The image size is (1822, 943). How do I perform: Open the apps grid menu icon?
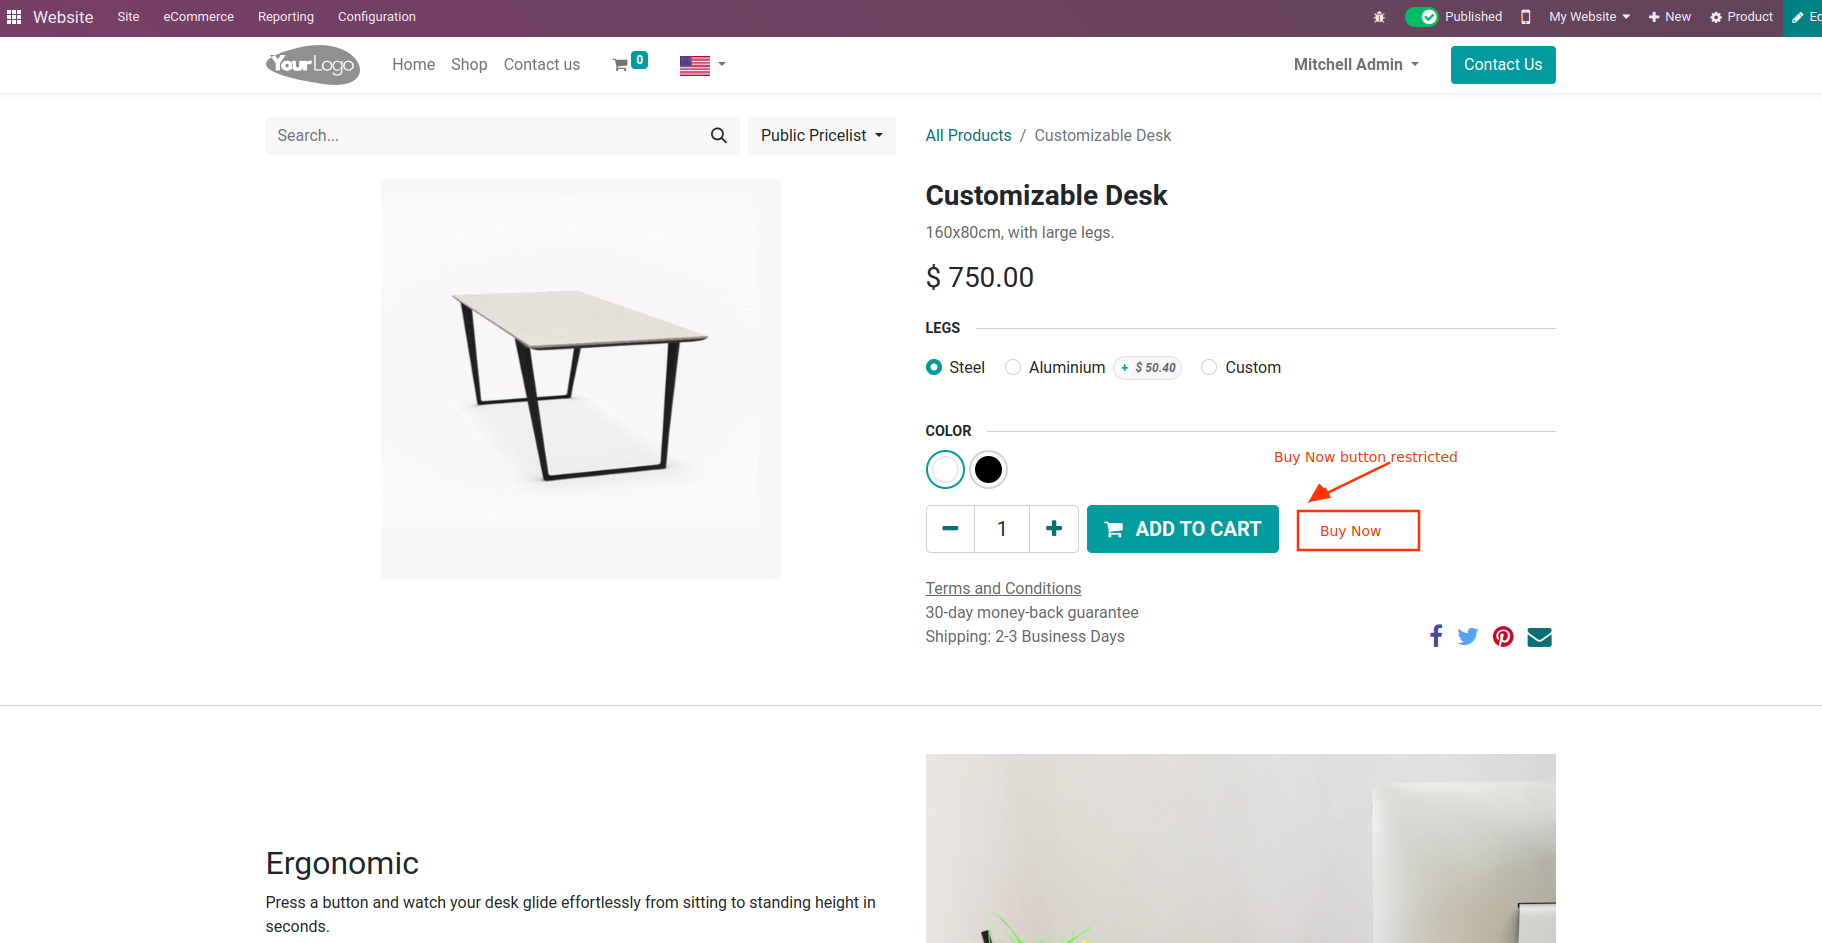click(14, 17)
